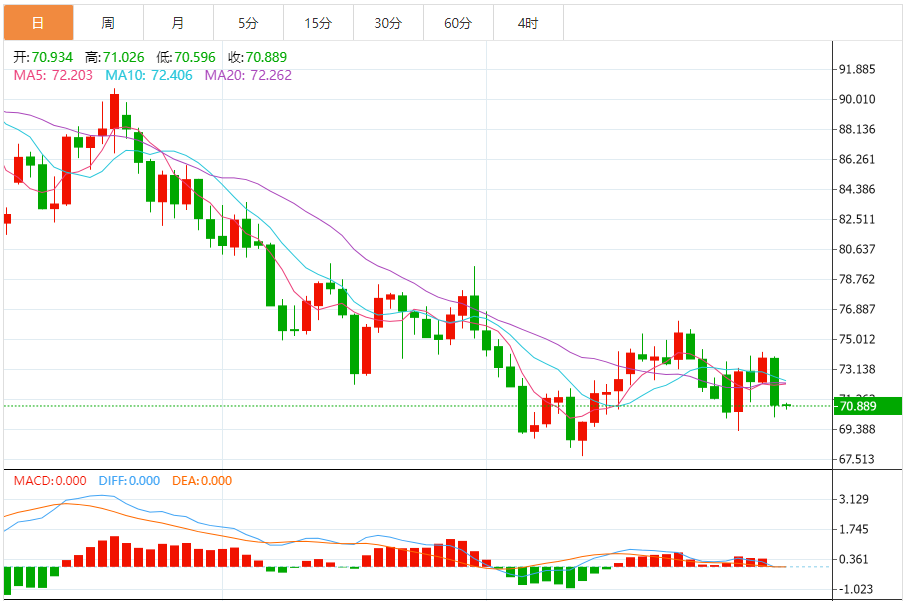Click the -1.023 MACD axis label
The width and height of the screenshot is (910, 601).
coord(855,589)
